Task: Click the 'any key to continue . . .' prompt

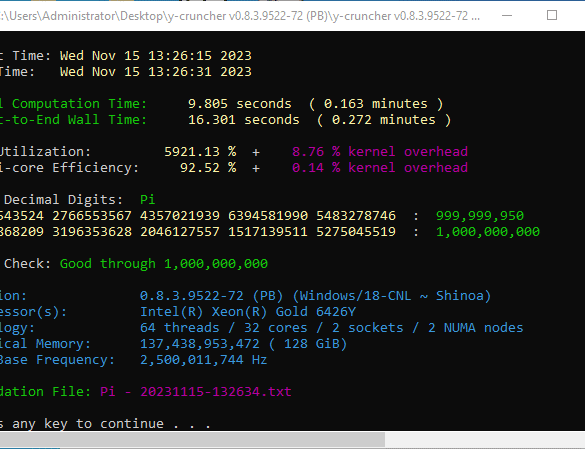Action: [x=112, y=424]
